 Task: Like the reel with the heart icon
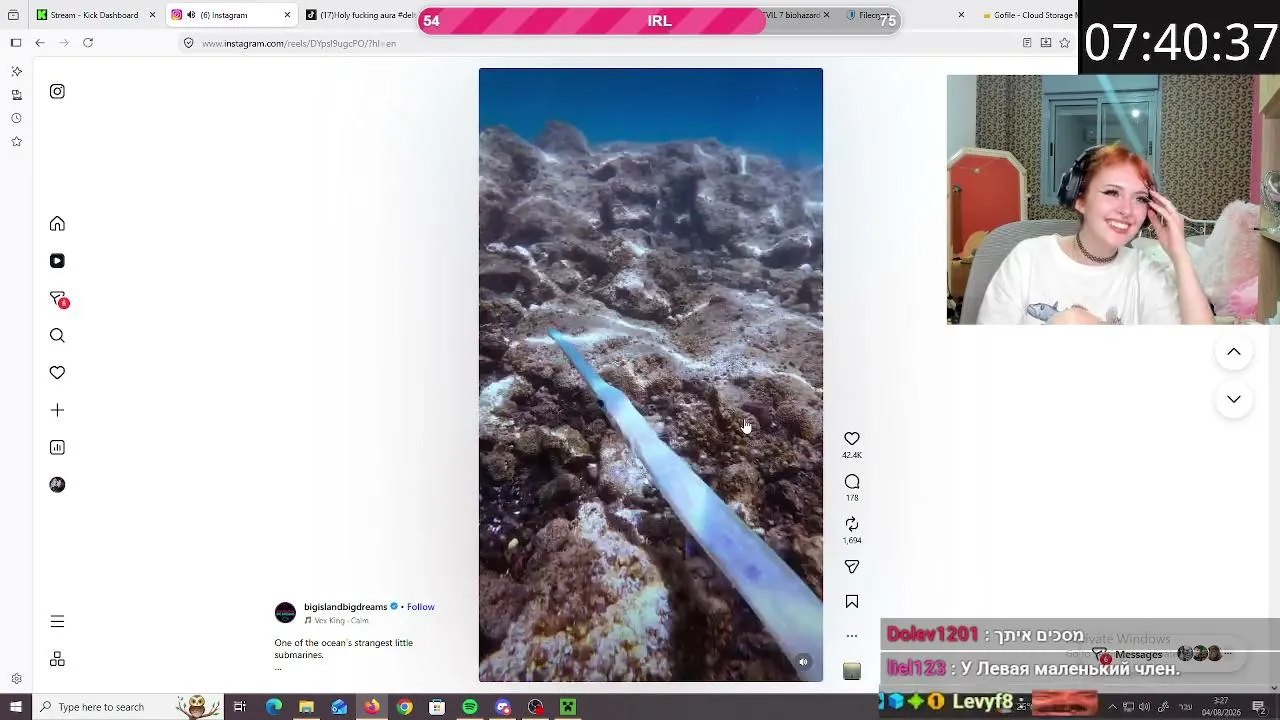click(x=852, y=439)
